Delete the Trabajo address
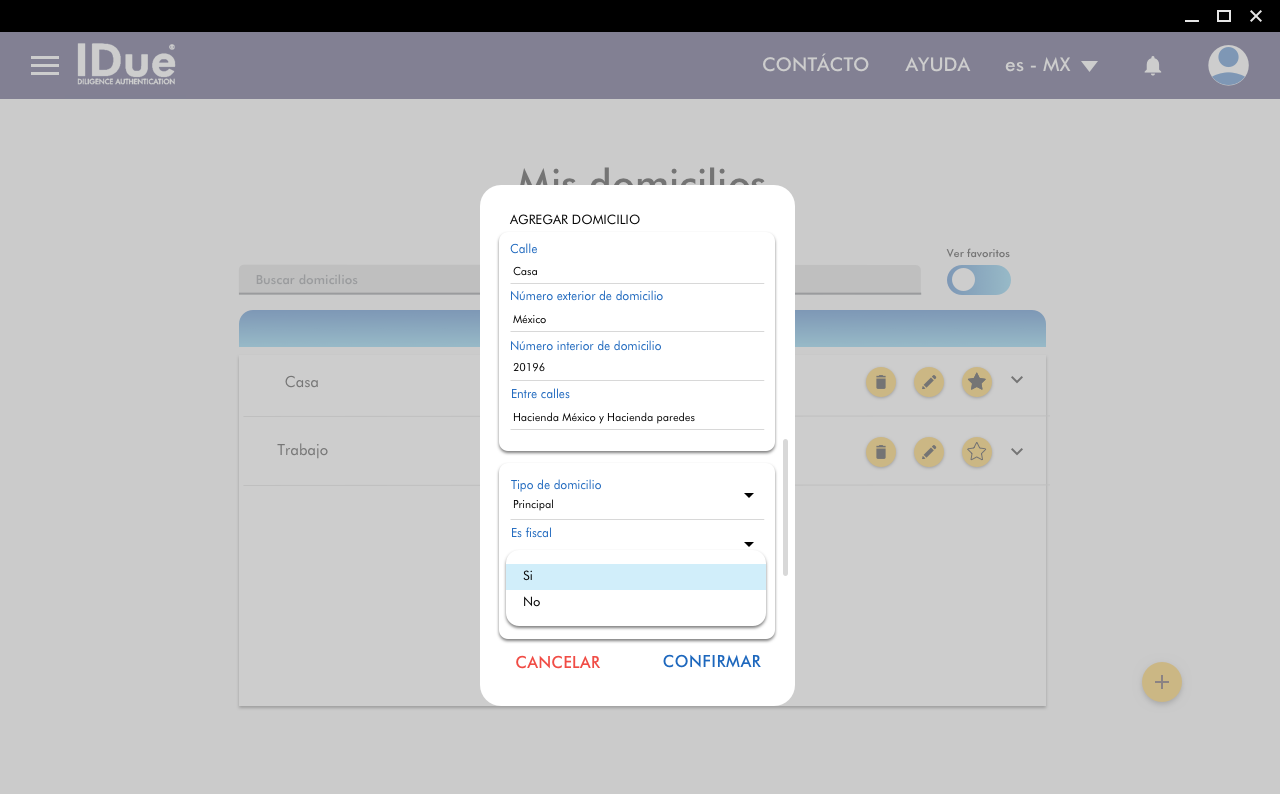This screenshot has width=1280, height=794. tap(880, 452)
